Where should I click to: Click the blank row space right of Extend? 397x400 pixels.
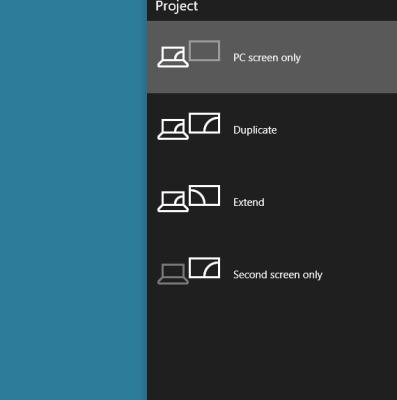(331, 202)
